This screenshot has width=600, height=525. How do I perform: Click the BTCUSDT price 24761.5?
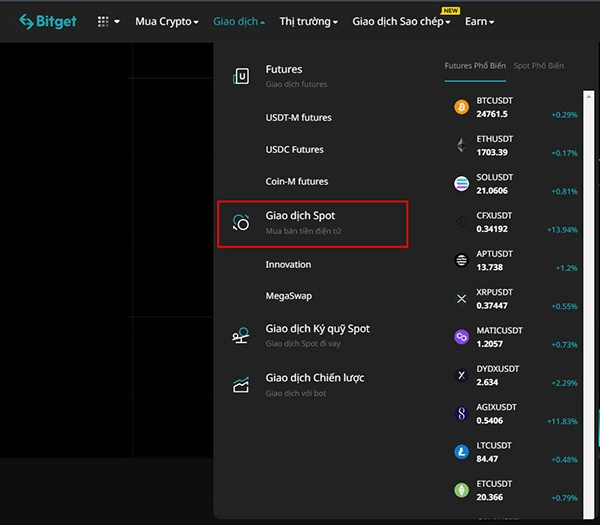click(492, 114)
